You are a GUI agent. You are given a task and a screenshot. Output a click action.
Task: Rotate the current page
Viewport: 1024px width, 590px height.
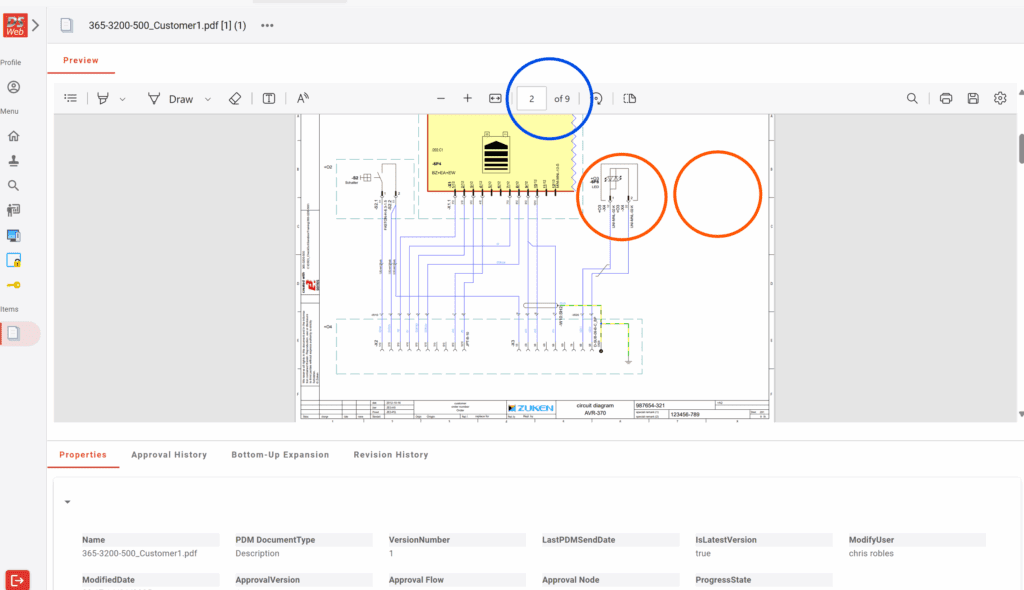(595, 98)
